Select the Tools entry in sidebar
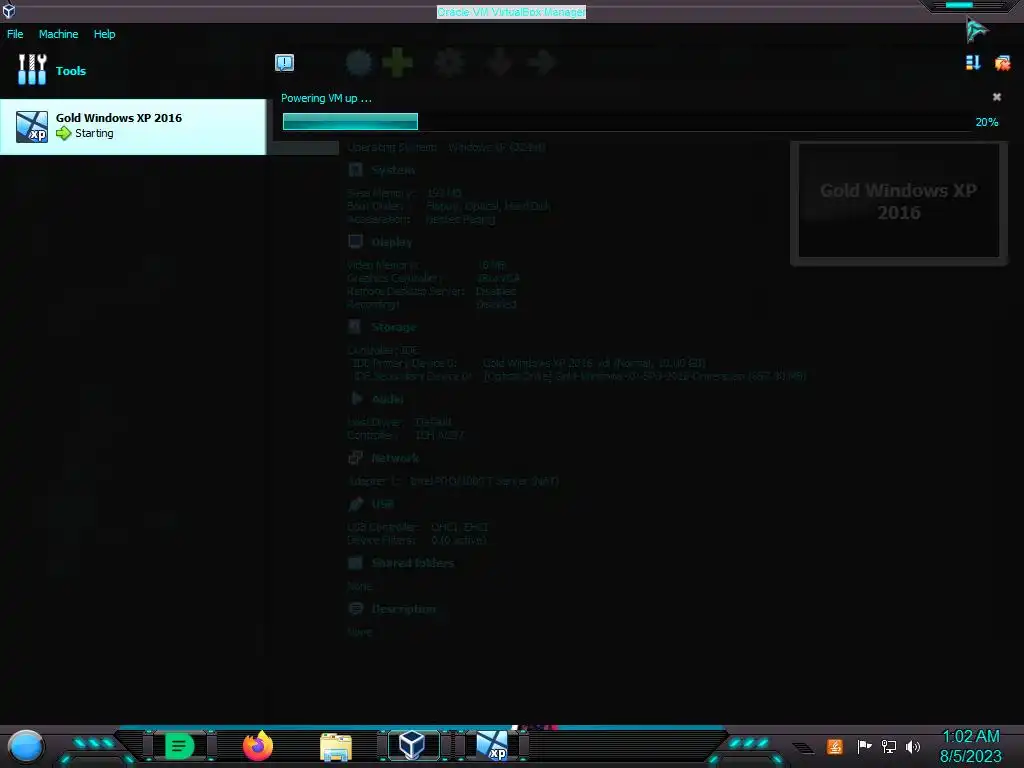This screenshot has width=1024, height=768. tap(133, 70)
